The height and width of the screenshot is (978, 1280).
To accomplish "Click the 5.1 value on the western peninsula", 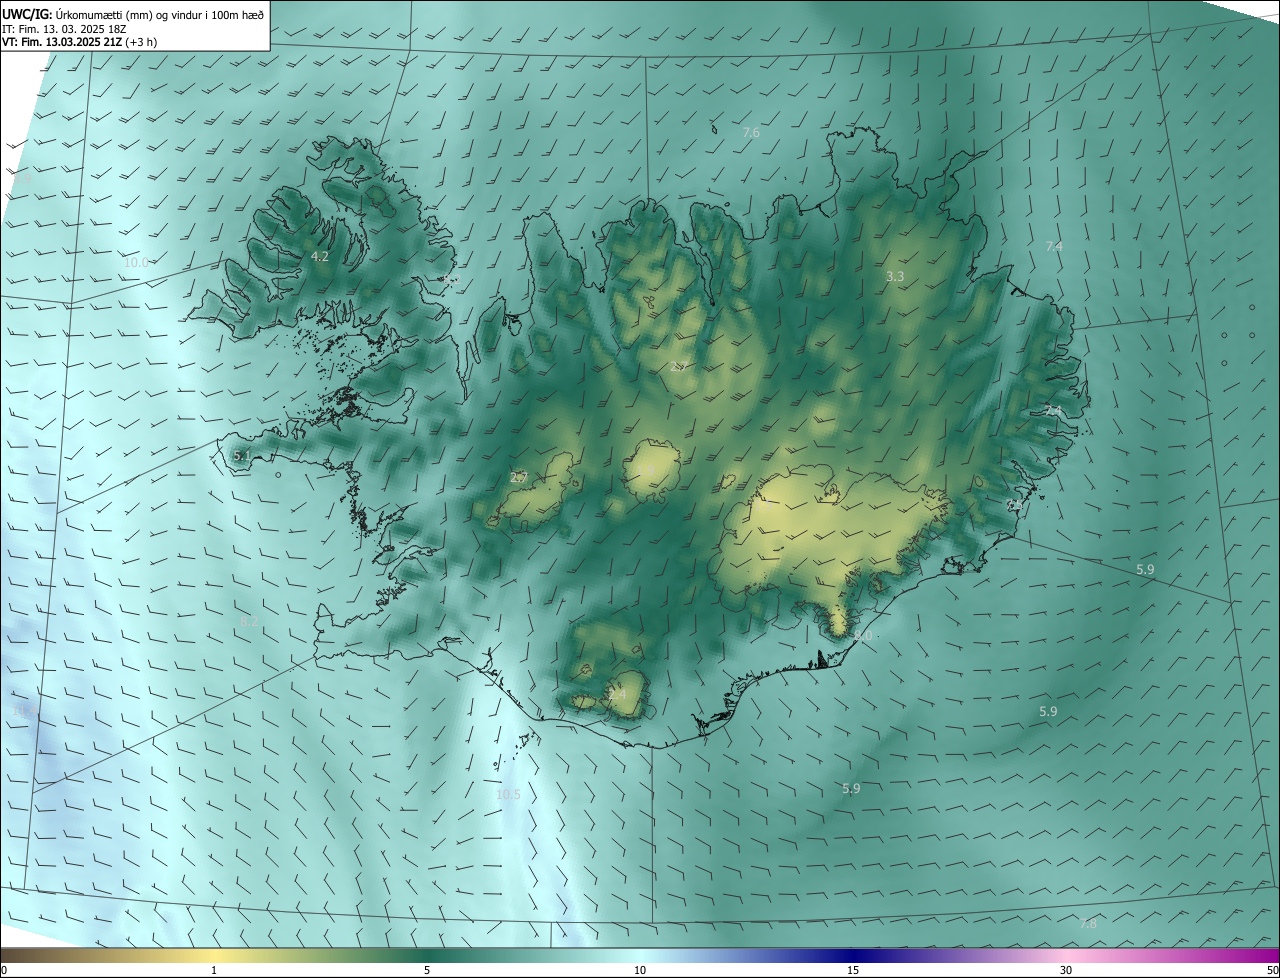I will (242, 456).
